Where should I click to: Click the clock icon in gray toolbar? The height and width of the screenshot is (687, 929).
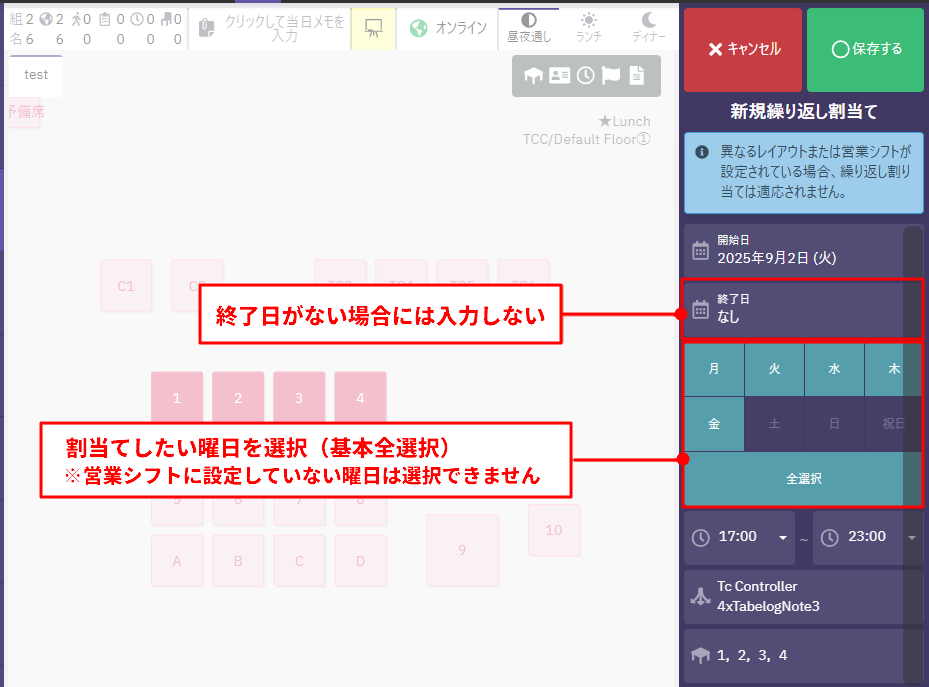585,75
